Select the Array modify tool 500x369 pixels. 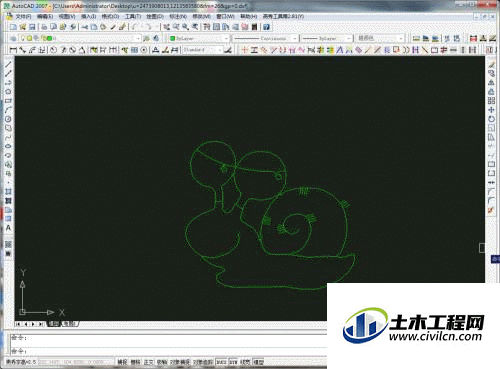[x=491, y=100]
